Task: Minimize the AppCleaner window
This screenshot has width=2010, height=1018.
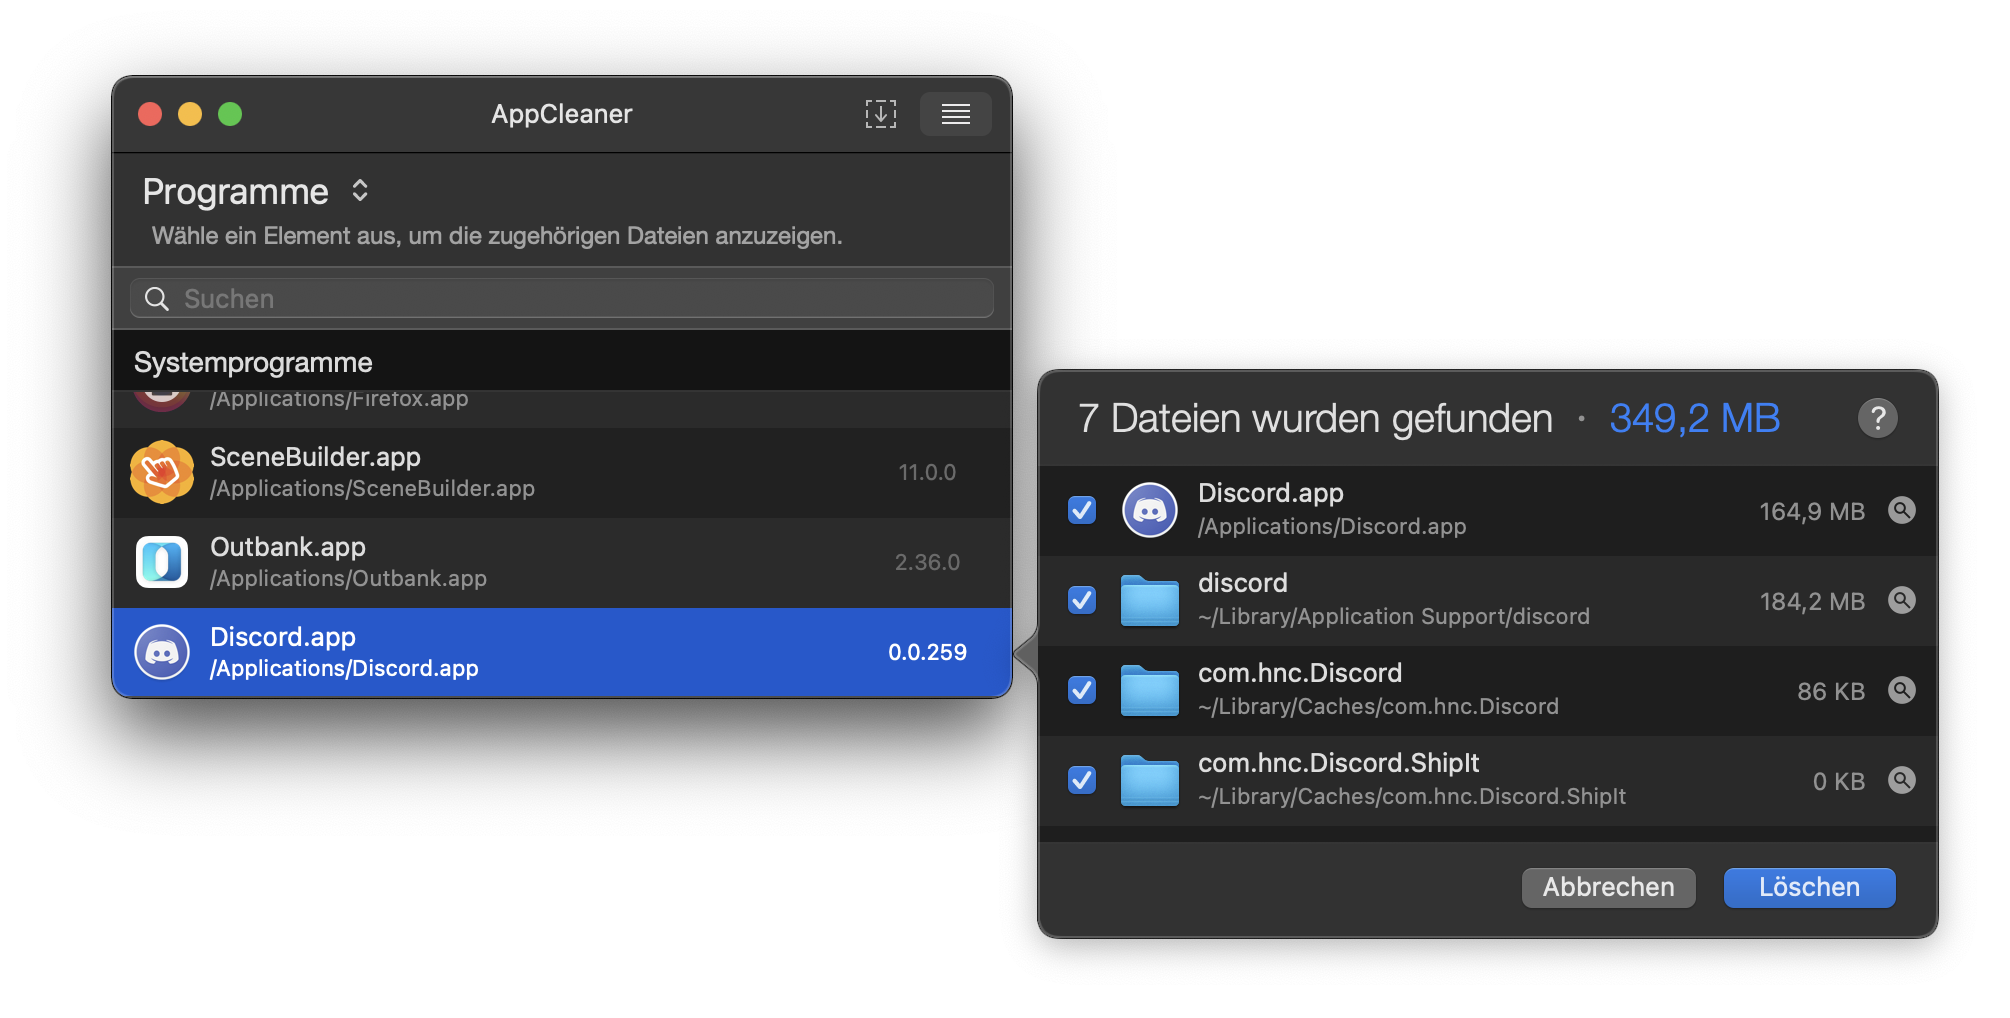Action: 190,114
